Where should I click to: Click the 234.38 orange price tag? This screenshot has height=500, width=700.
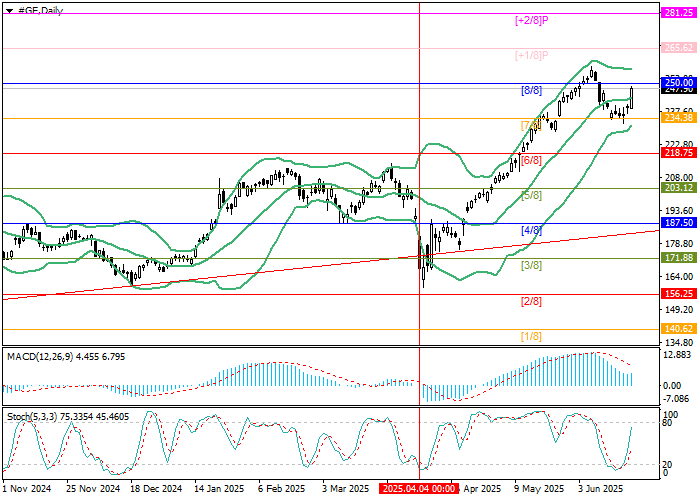(x=679, y=118)
